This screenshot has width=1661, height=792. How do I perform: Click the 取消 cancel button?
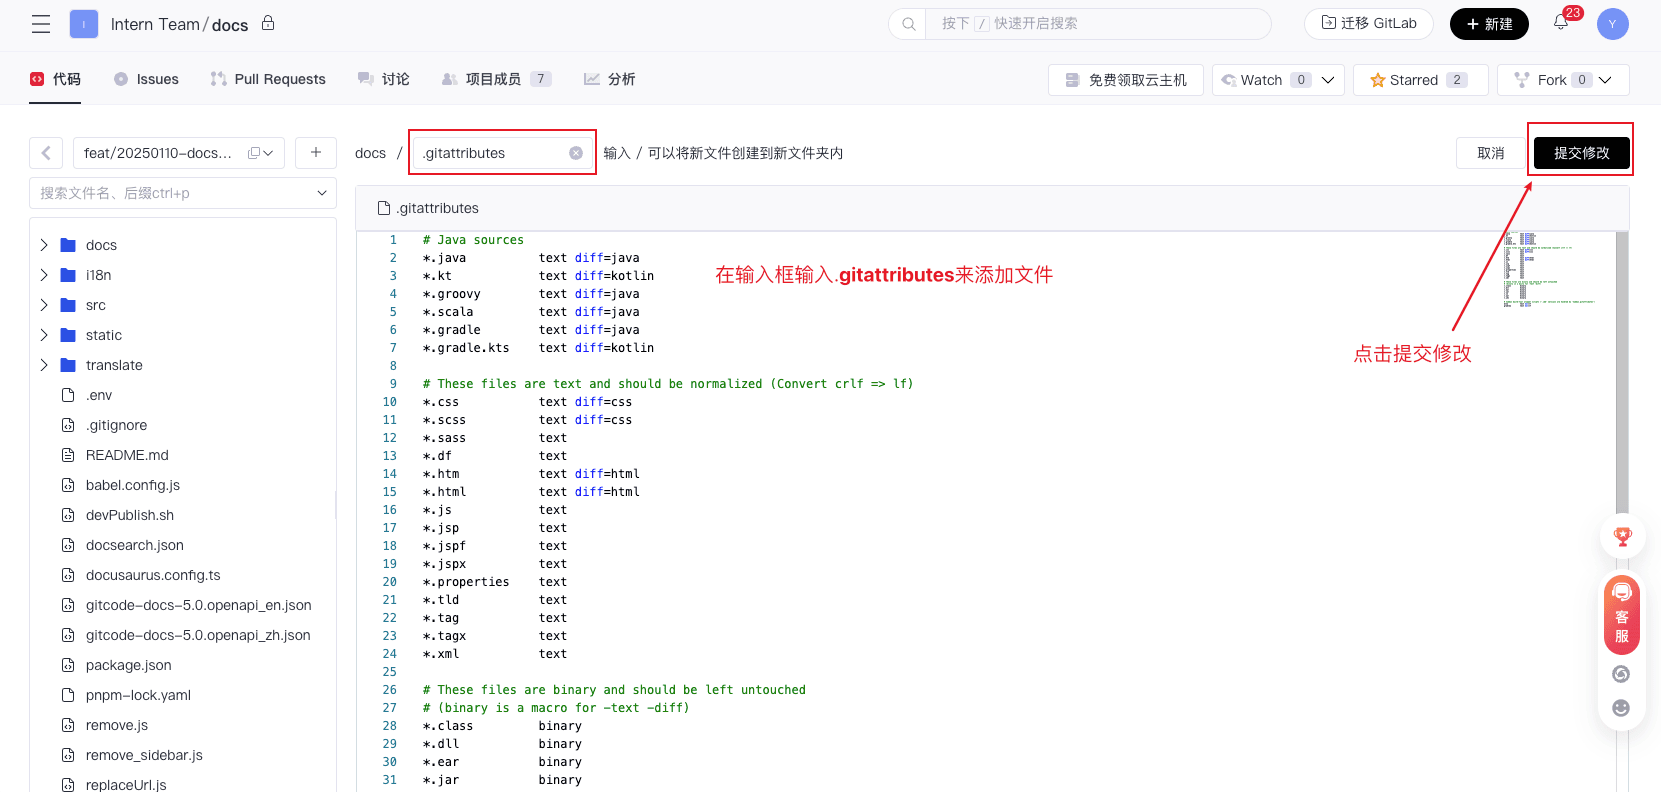[x=1490, y=153]
